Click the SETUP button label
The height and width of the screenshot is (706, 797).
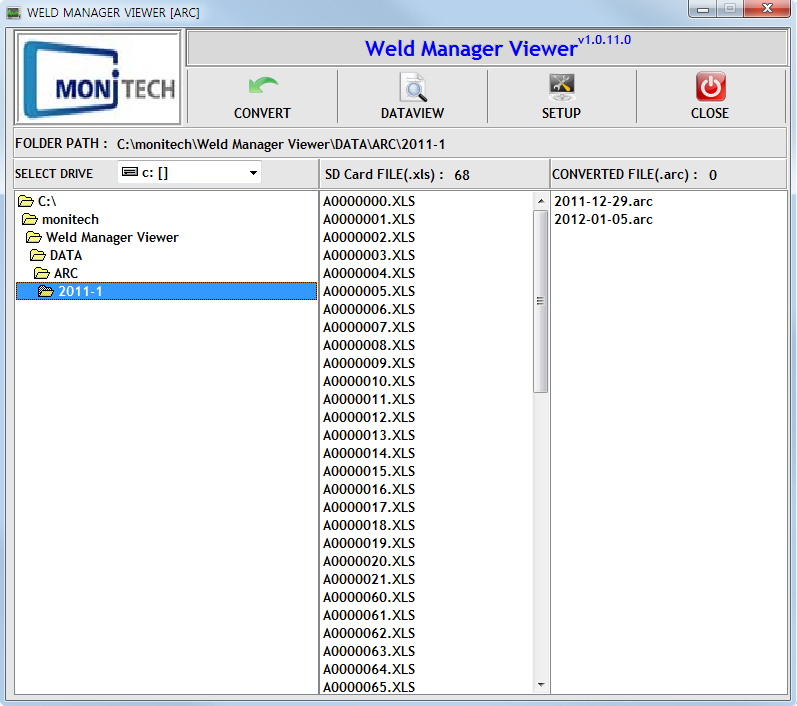pyautogui.click(x=561, y=113)
